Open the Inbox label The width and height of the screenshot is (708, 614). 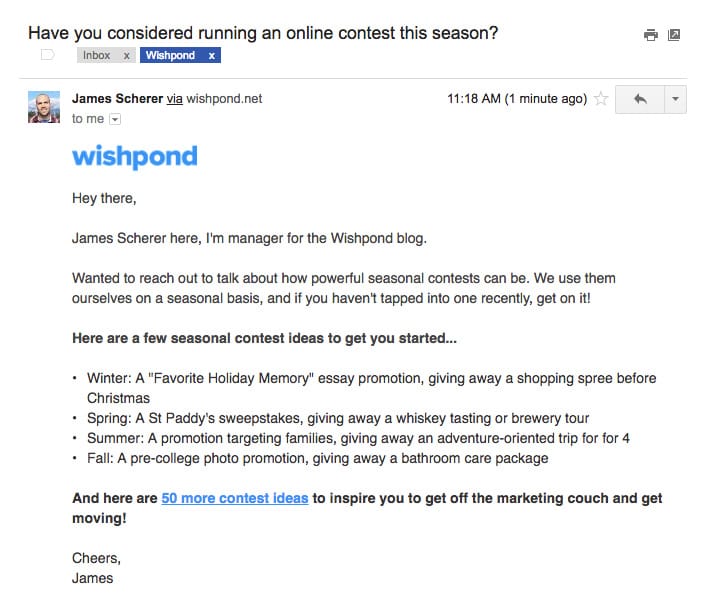click(x=97, y=55)
